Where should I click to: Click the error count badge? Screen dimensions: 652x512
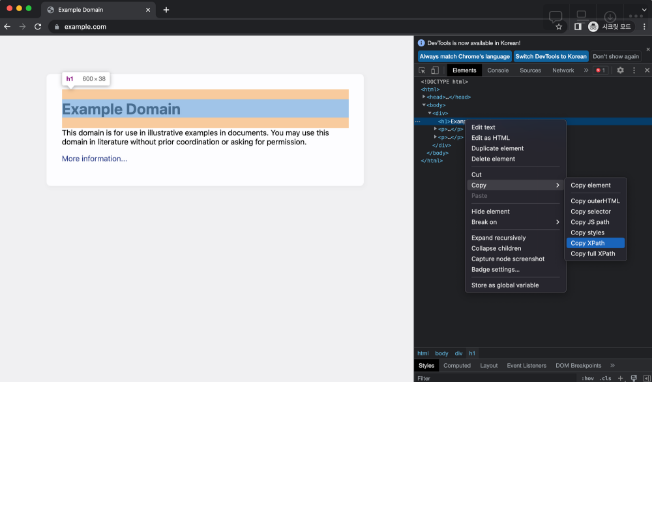tap(600, 70)
